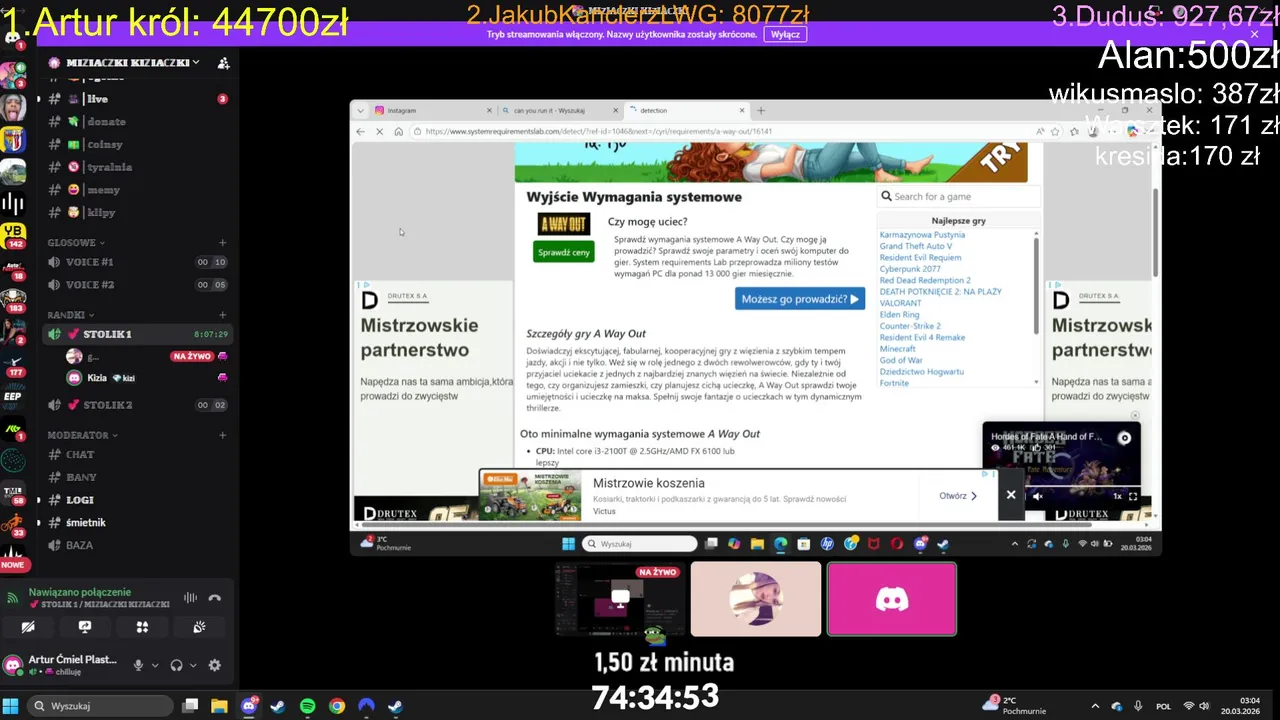This screenshot has height=720, width=1280.
Task: Expand microphone input options arrow
Action: click(x=155, y=665)
